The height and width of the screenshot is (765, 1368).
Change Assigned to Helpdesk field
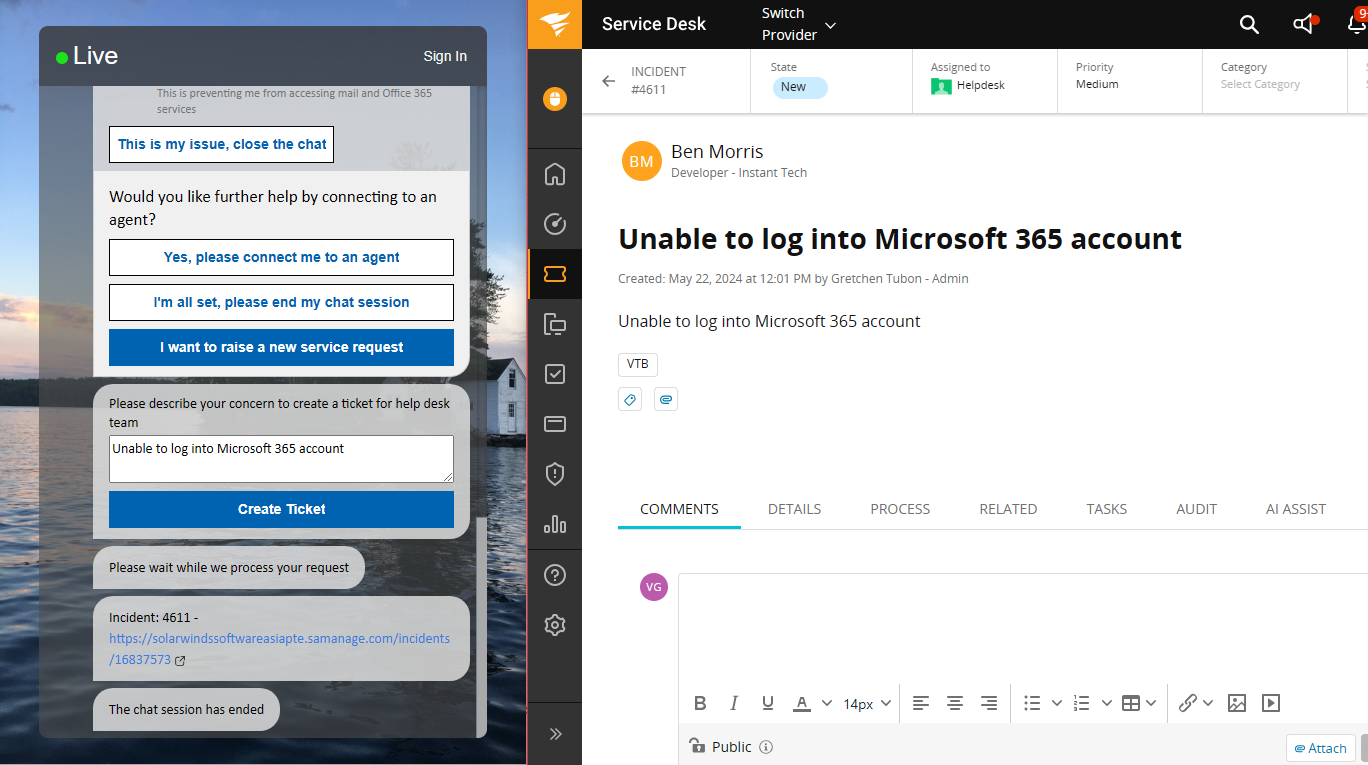[x=967, y=86]
